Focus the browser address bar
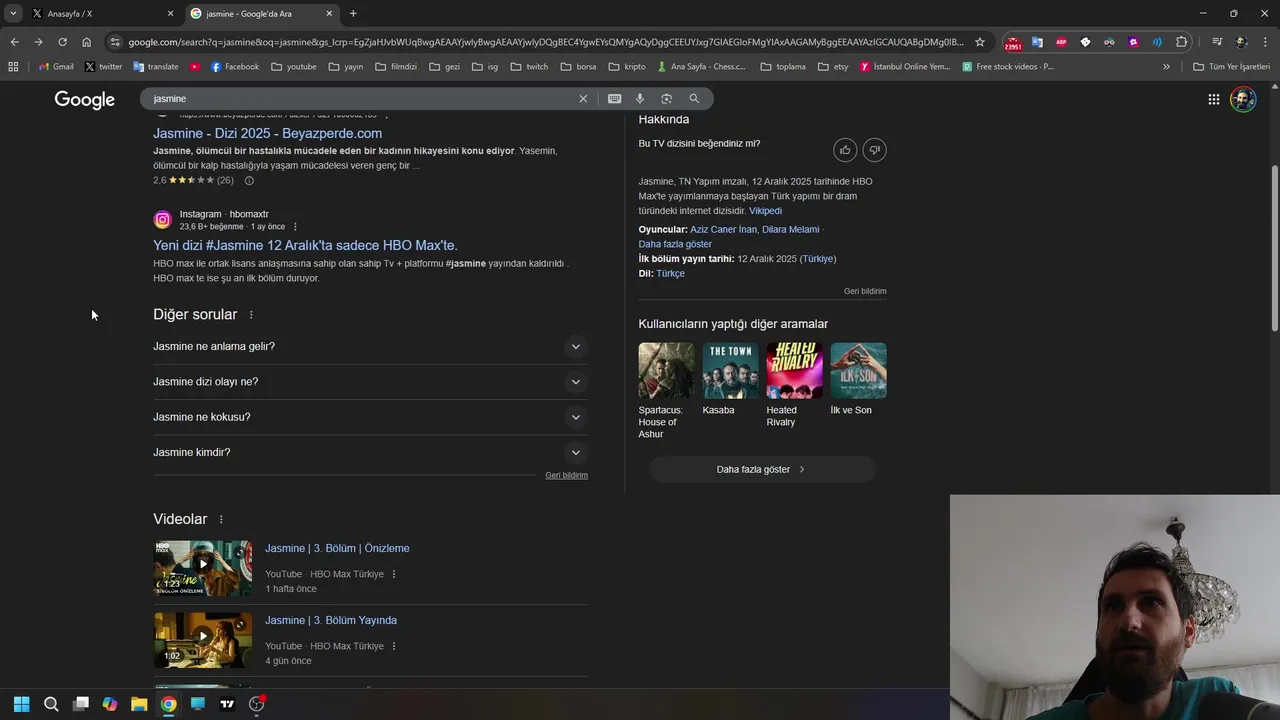This screenshot has width=1280, height=720. (x=545, y=42)
